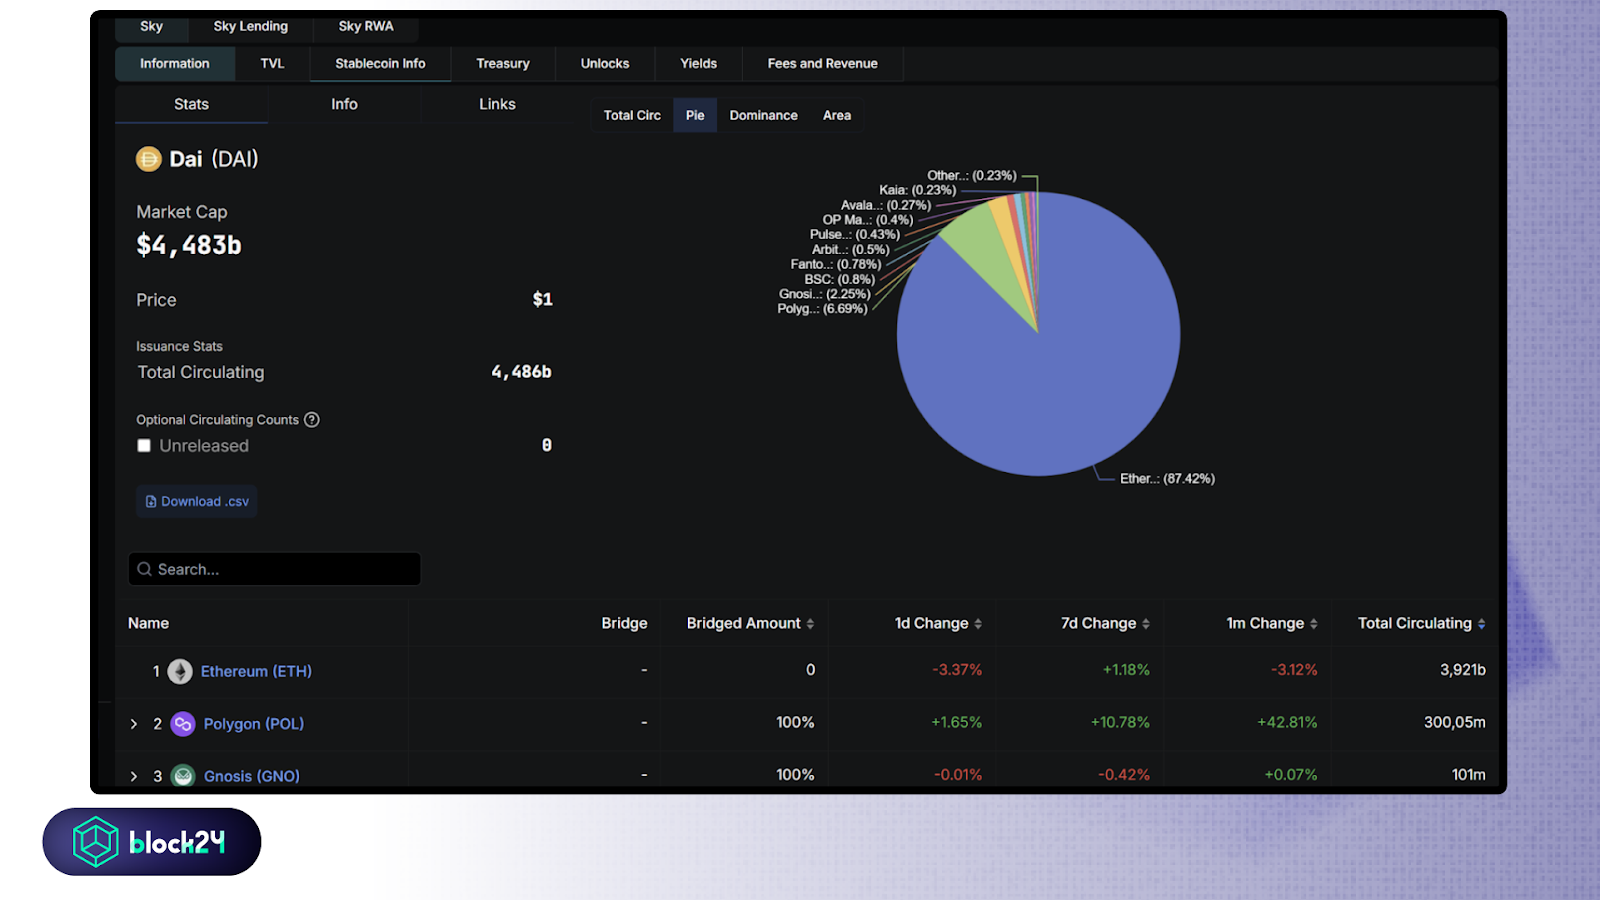Open the Gnosis (GNO) link
This screenshot has height=900, width=1600.
(x=252, y=776)
